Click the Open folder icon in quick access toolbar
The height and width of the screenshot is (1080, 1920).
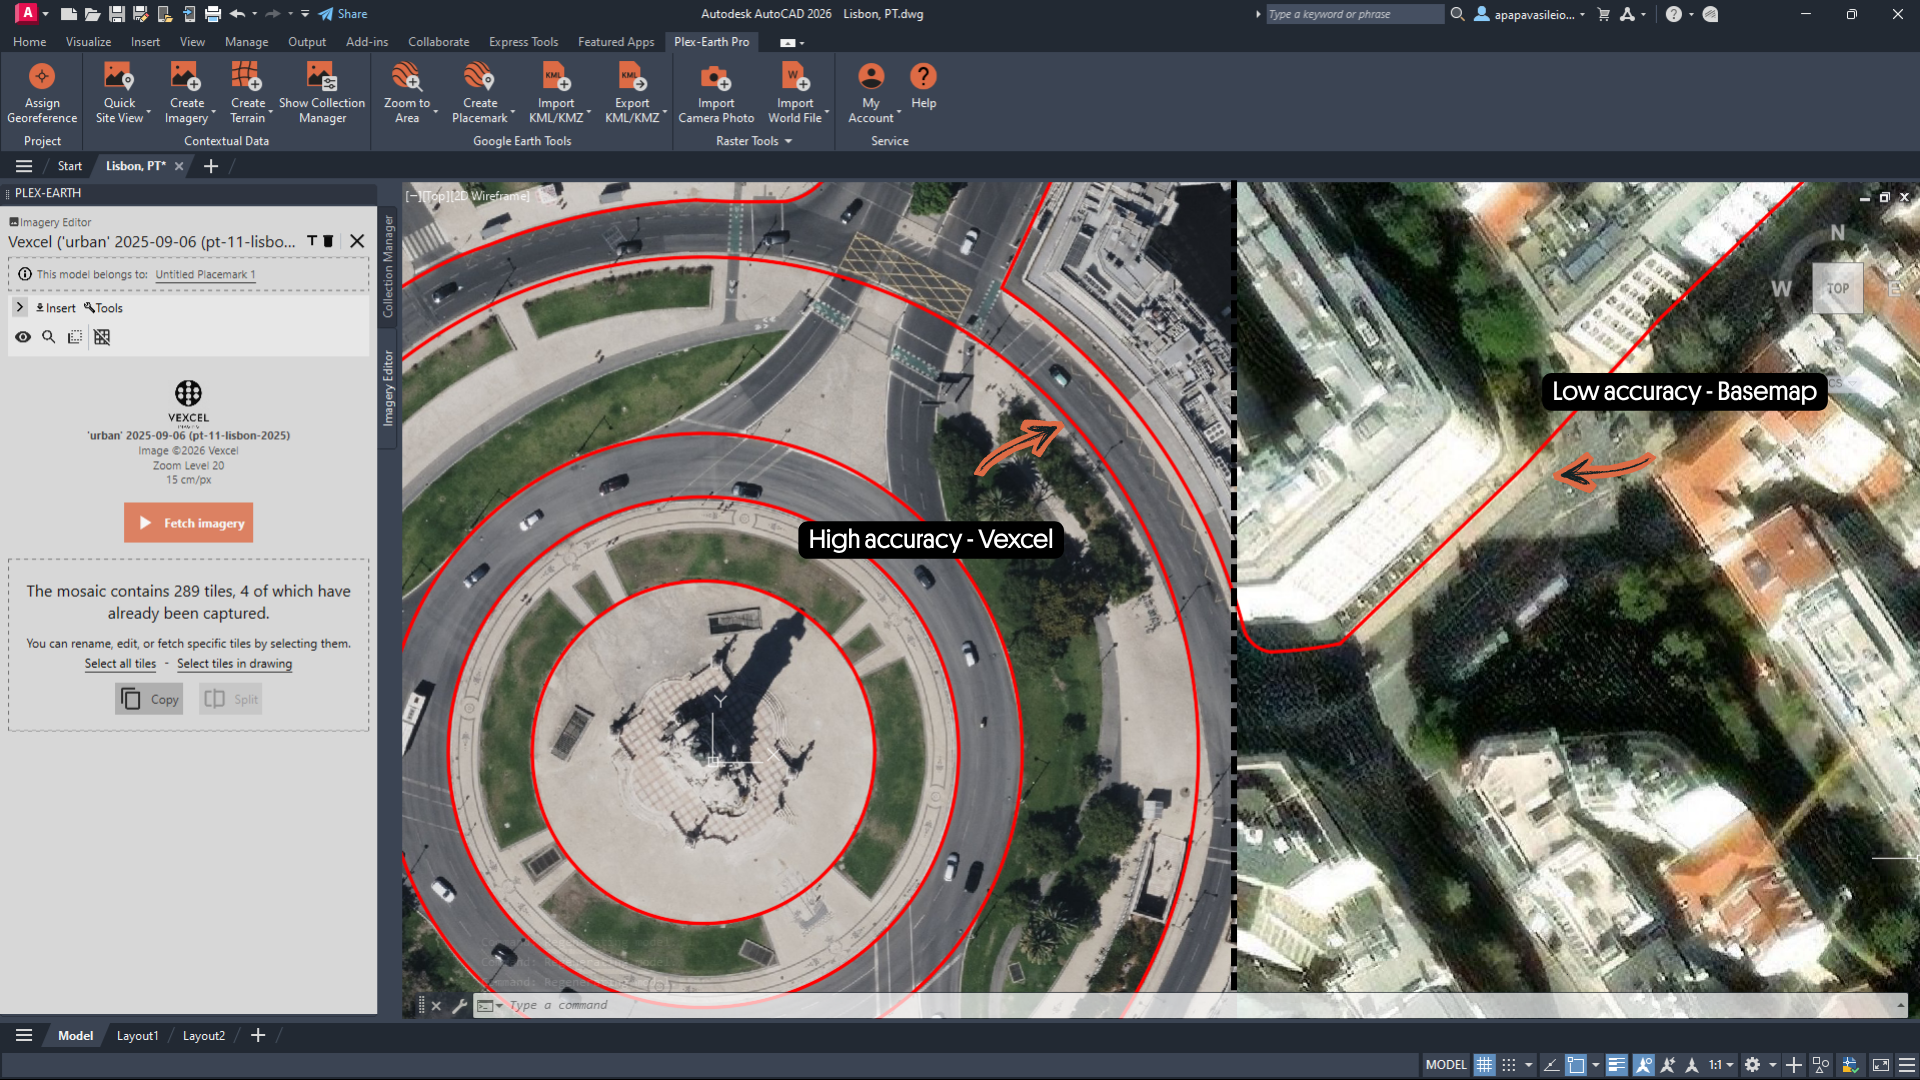(92, 14)
